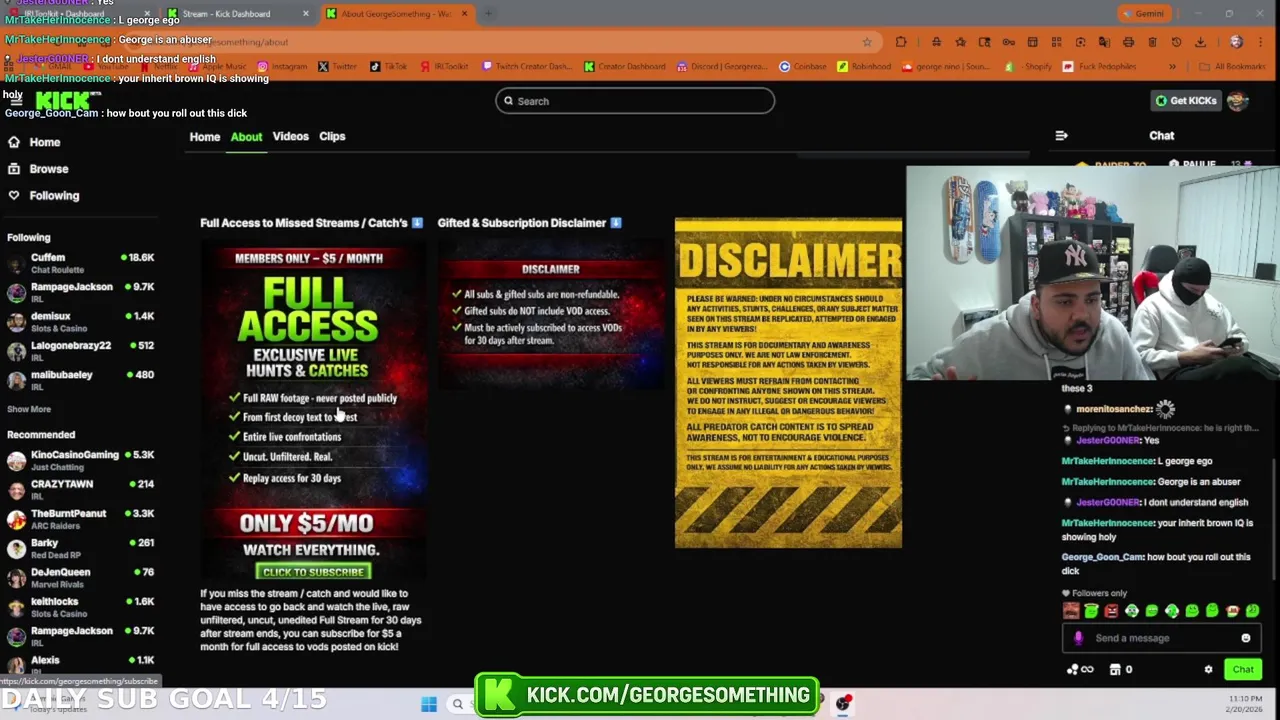This screenshot has height=720, width=1280.
Task: Open user profile avatar in Kick header
Action: pyautogui.click(x=1237, y=101)
